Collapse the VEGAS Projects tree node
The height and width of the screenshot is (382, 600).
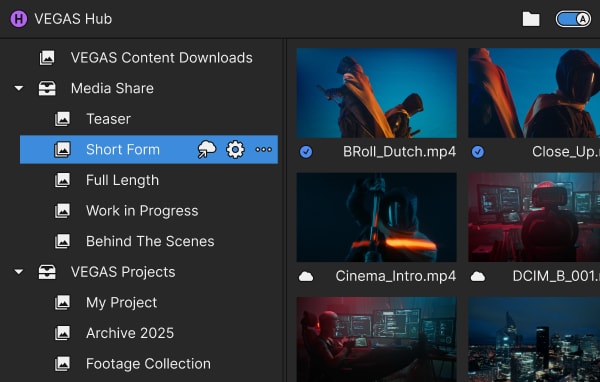click(x=18, y=272)
